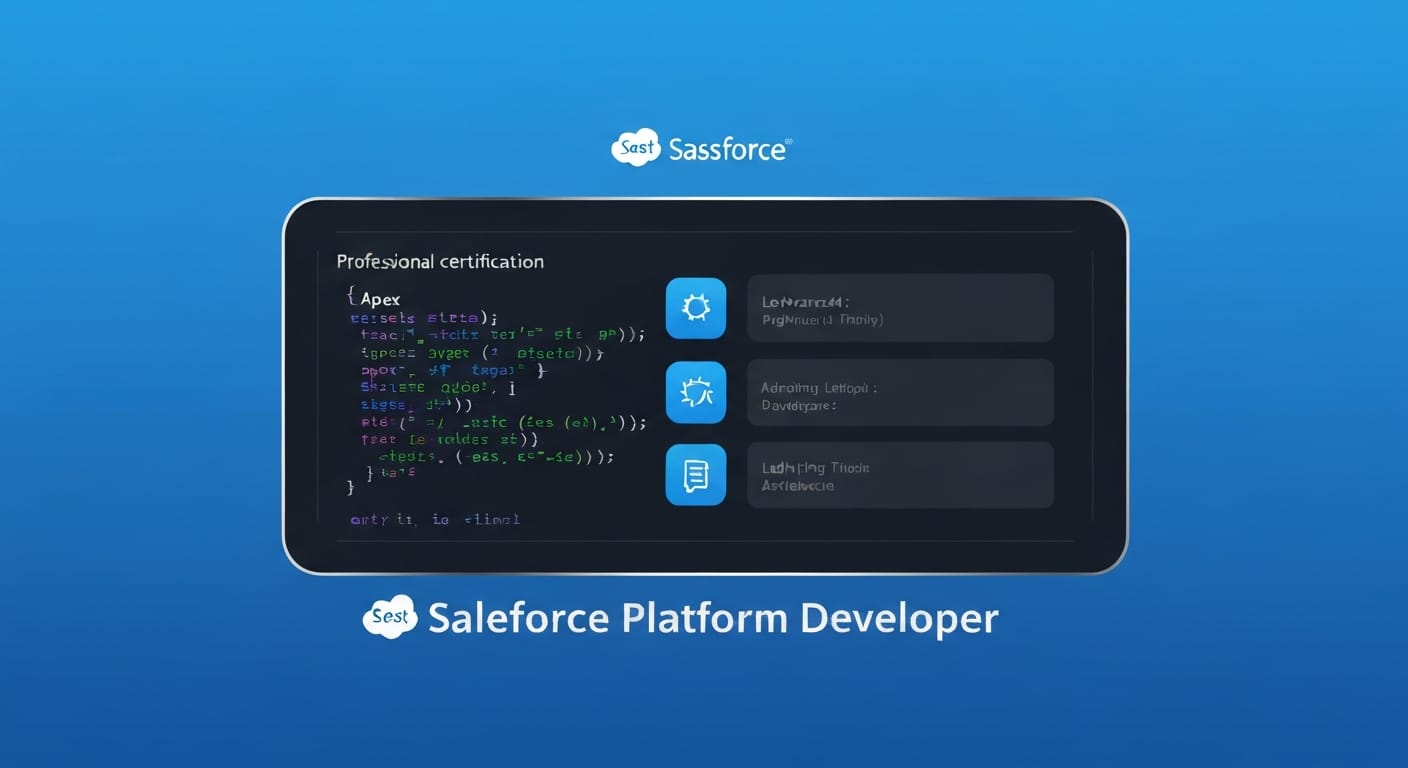Select the topmost blue gear icon tile

point(696,308)
